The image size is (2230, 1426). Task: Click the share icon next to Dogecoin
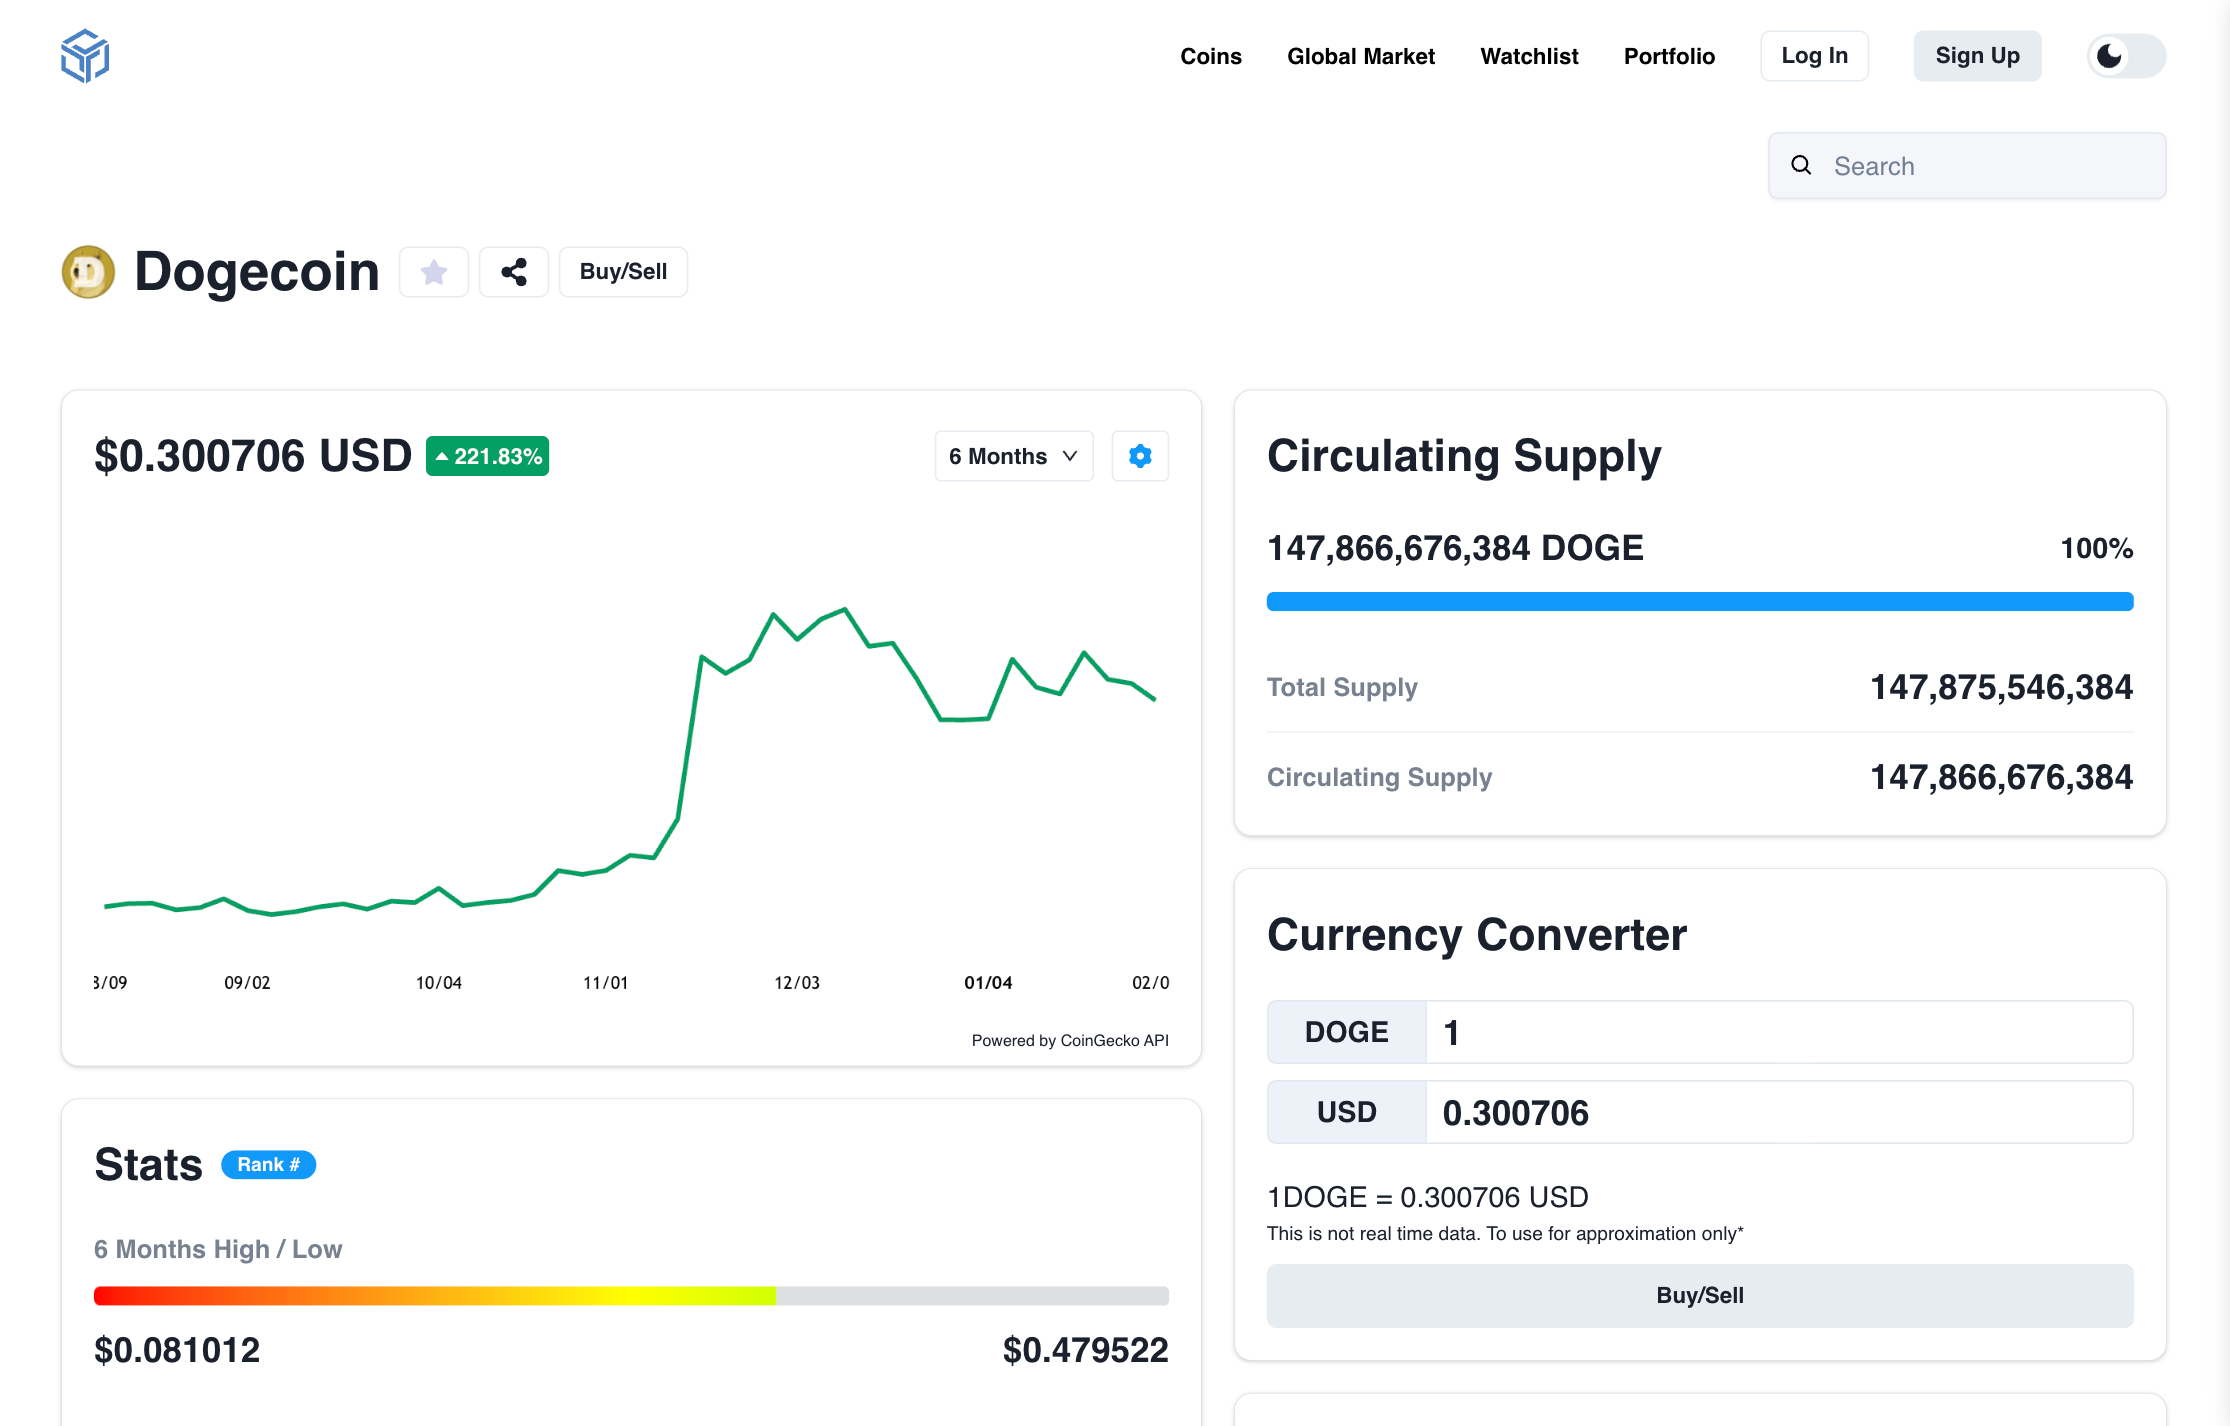point(514,272)
